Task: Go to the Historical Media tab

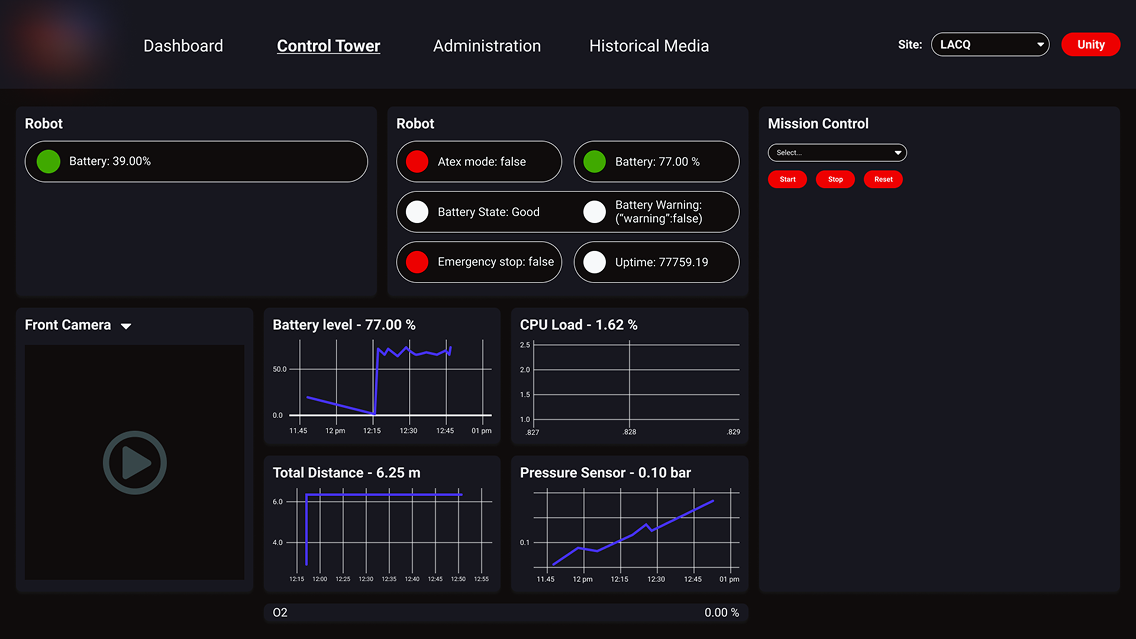Action: pos(649,46)
